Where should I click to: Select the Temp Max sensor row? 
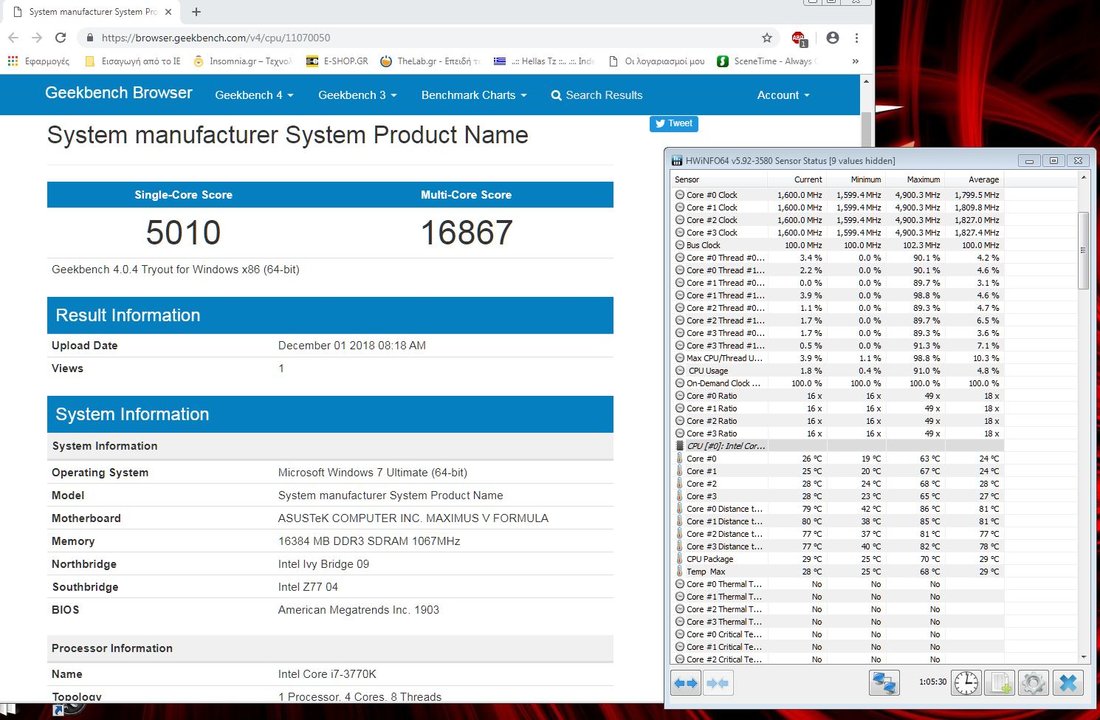(x=838, y=572)
